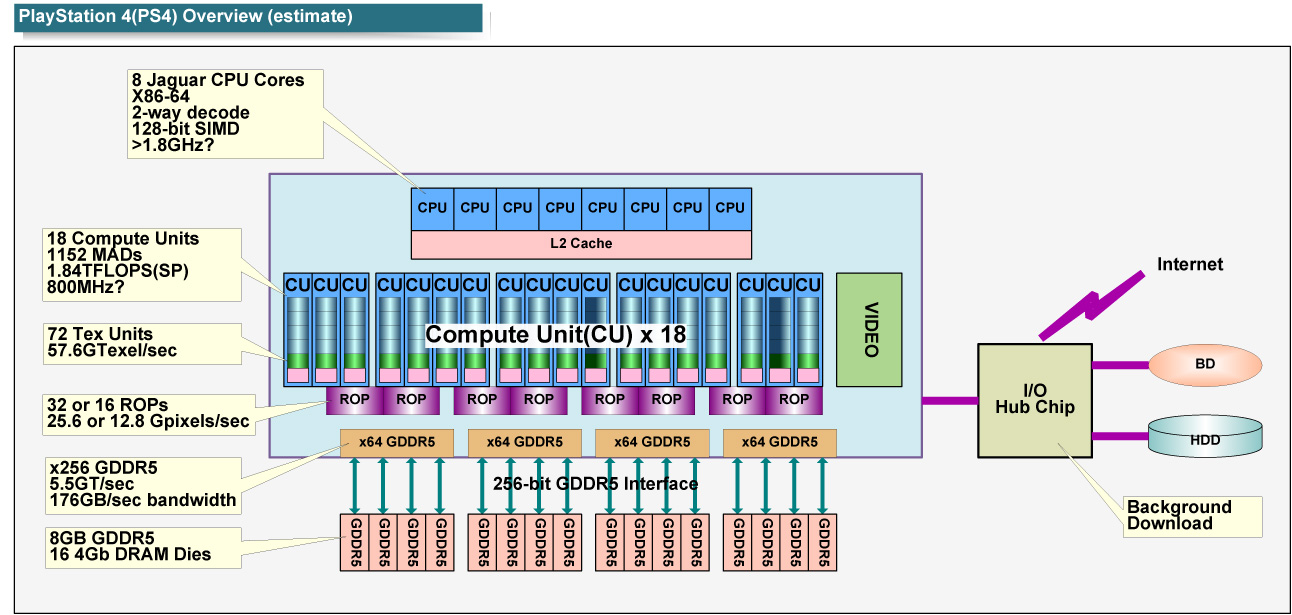Click the 18 Compute Units callout
Screen dimensions: 1292x615
143,265
